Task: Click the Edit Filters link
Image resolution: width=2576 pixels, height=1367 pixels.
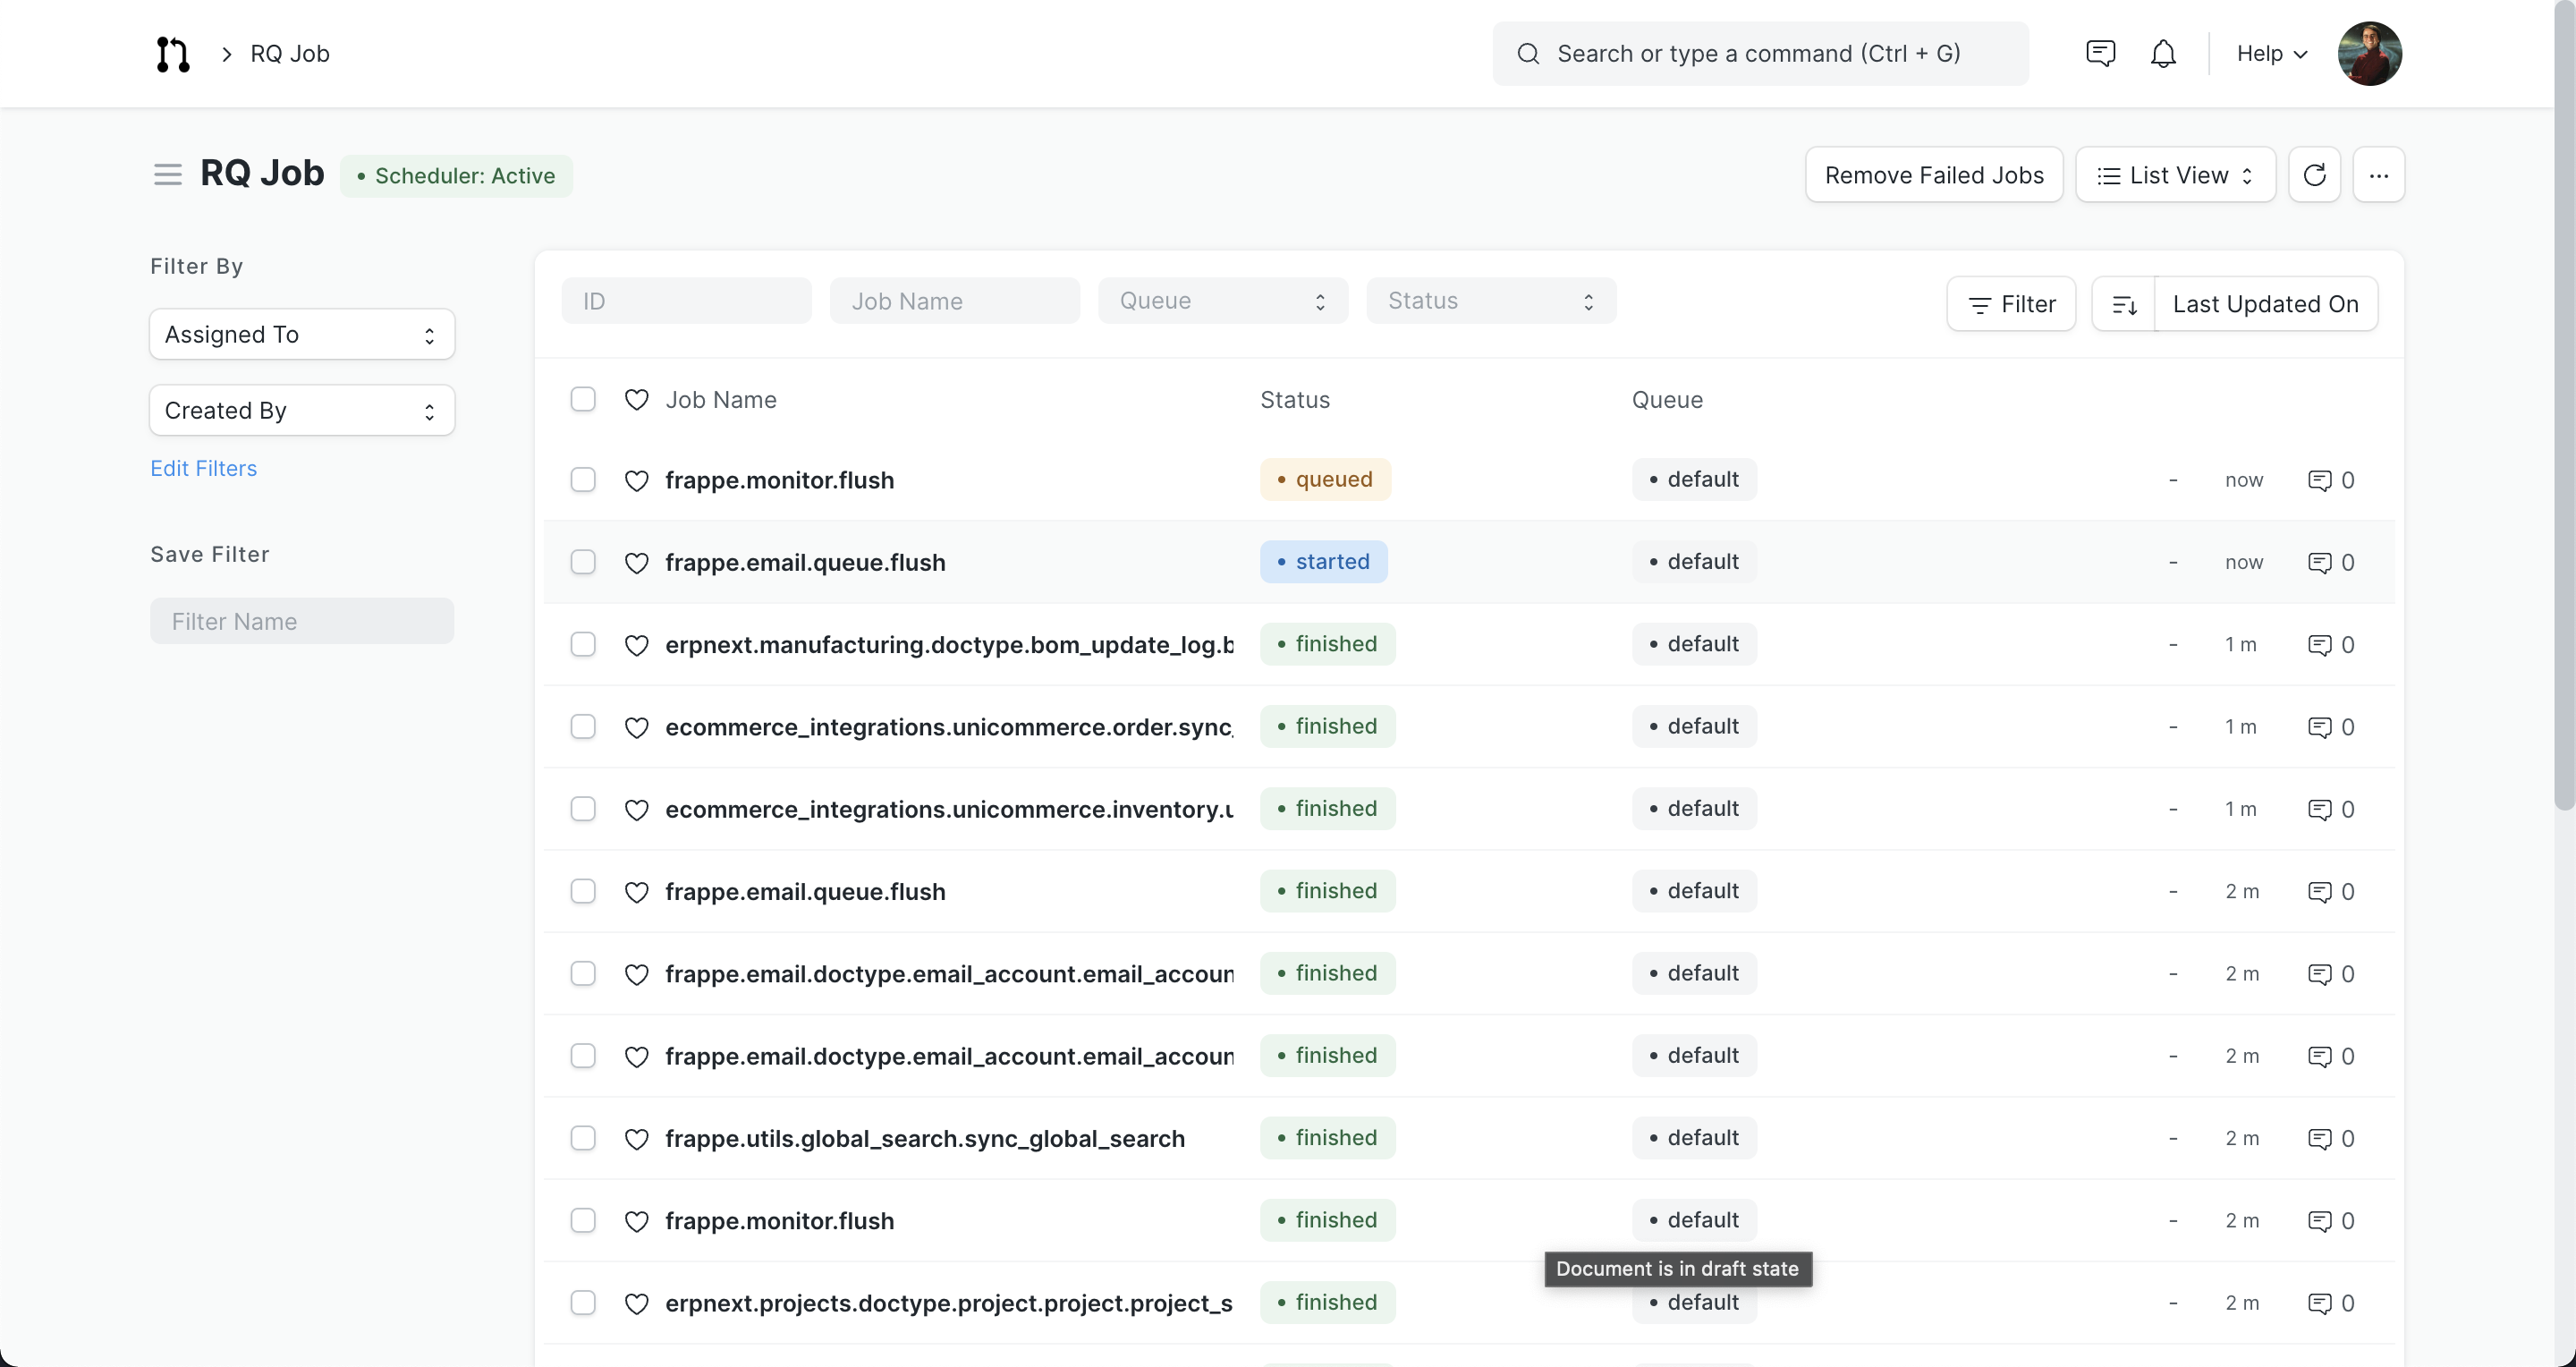Action: 203,468
